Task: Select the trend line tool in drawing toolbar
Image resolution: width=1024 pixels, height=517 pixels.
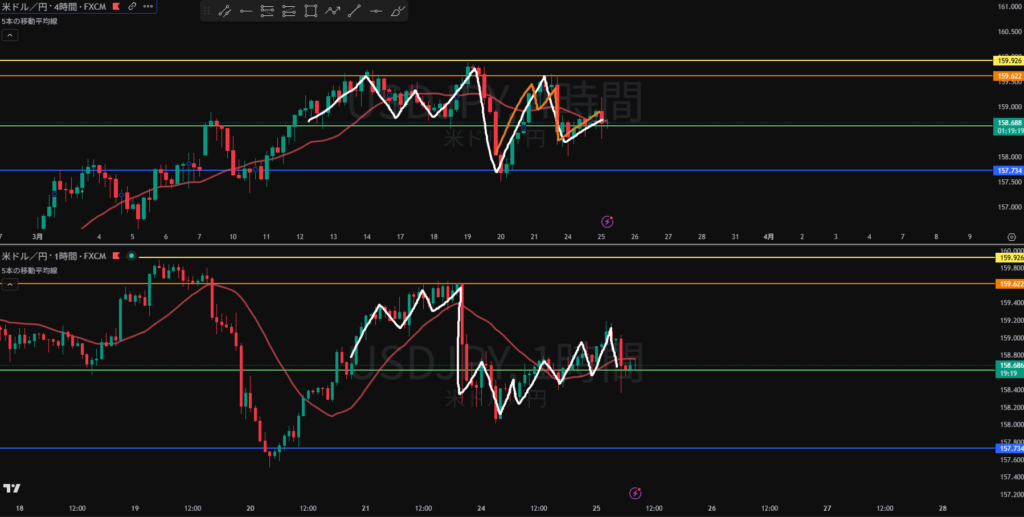Action: [x=225, y=12]
